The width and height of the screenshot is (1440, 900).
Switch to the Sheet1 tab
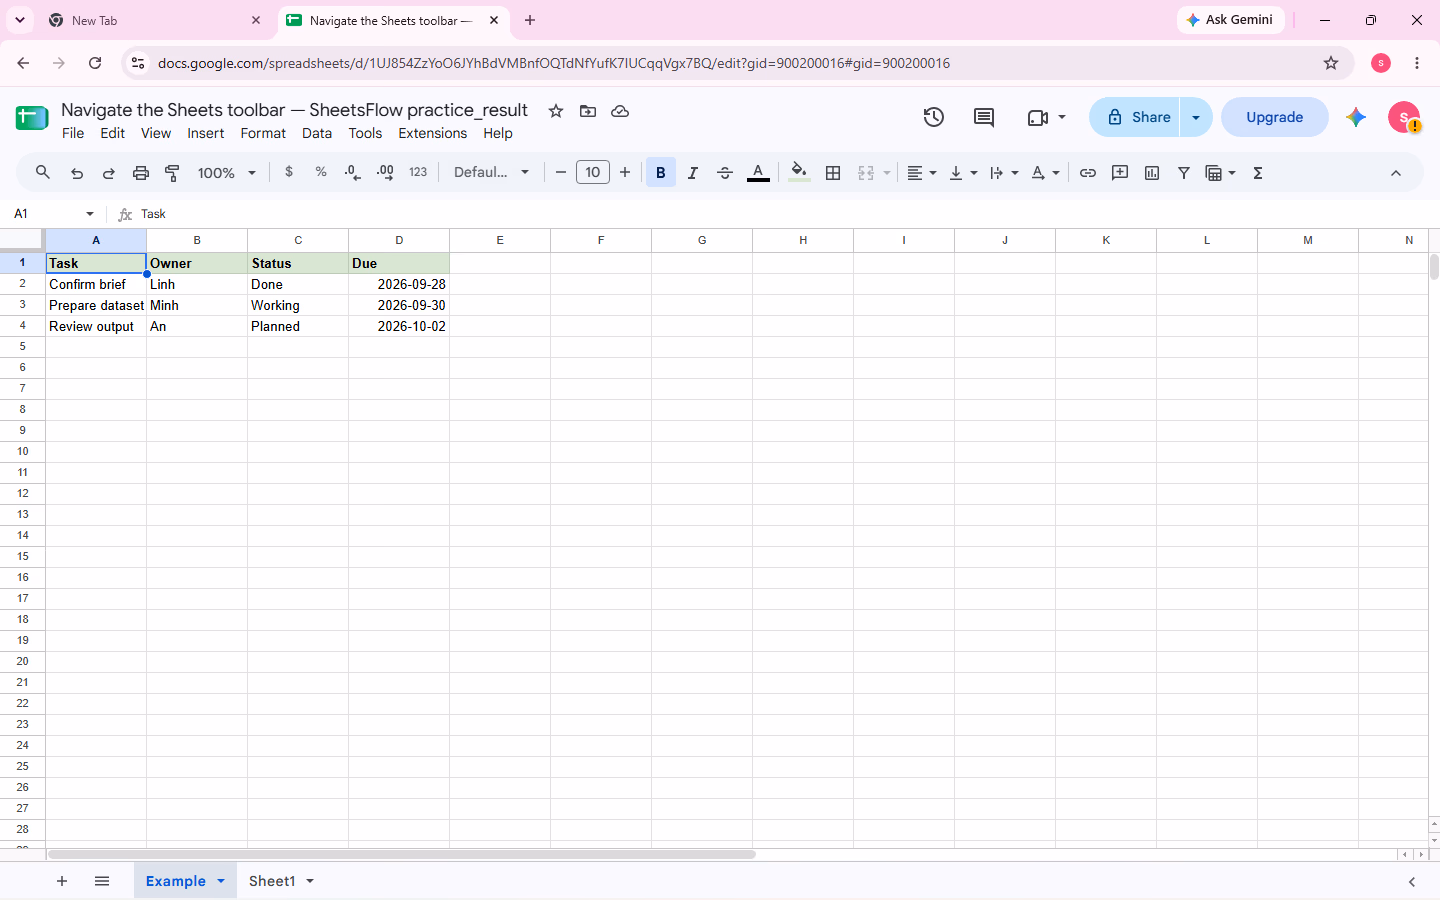[272, 881]
